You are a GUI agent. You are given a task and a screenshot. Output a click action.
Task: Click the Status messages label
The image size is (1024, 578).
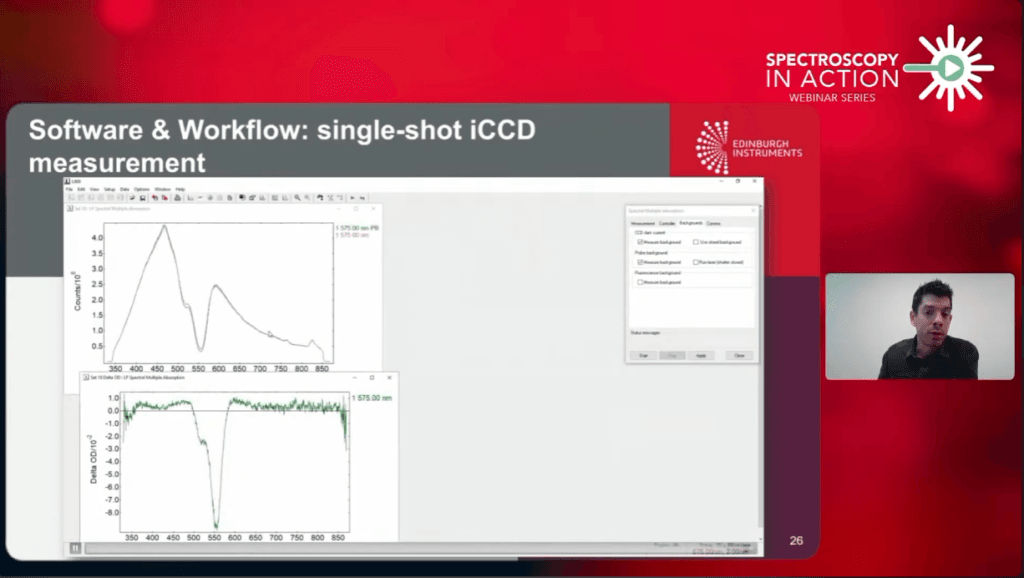[645, 333]
